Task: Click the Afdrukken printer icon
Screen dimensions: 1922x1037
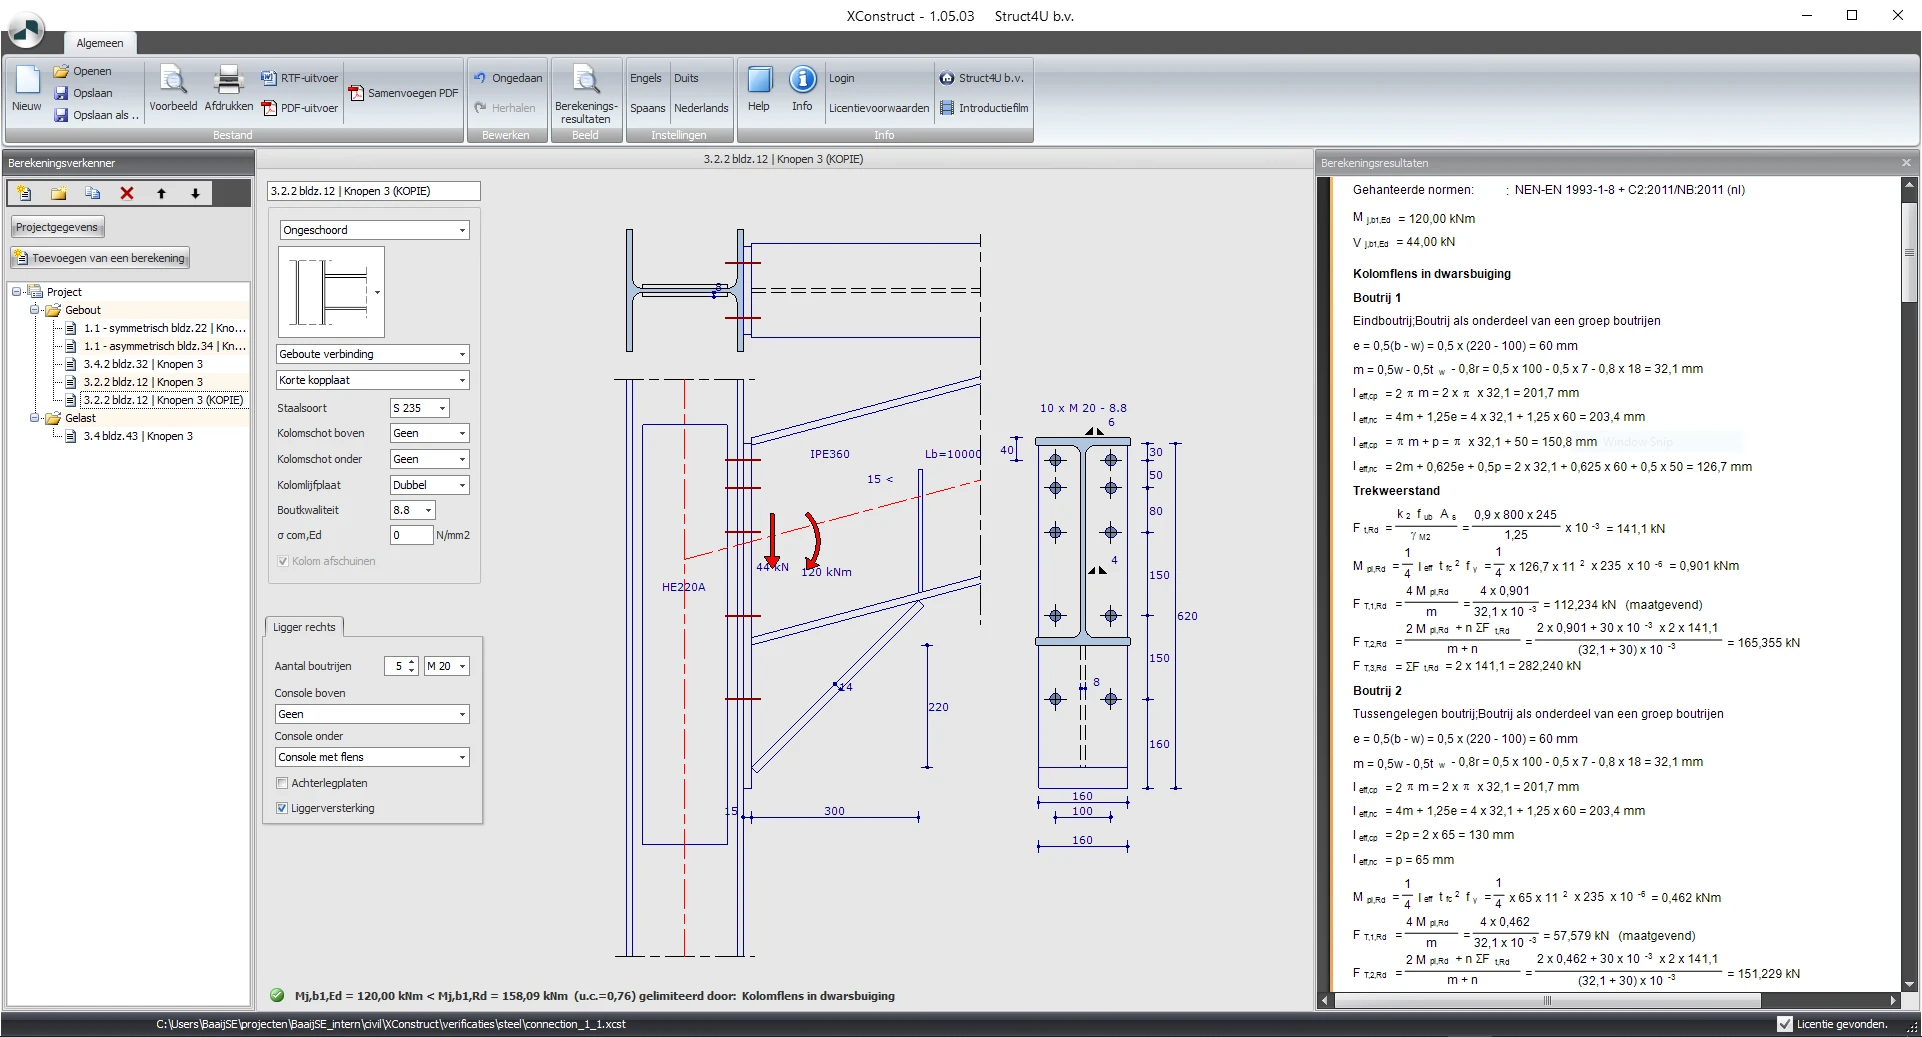Action: 229,81
